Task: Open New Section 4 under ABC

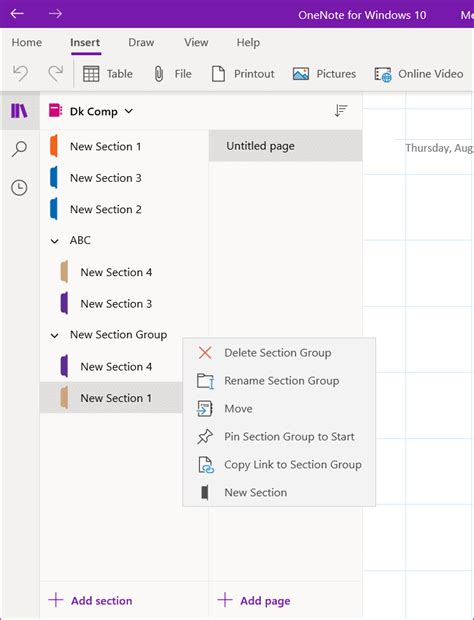Action: point(124,272)
